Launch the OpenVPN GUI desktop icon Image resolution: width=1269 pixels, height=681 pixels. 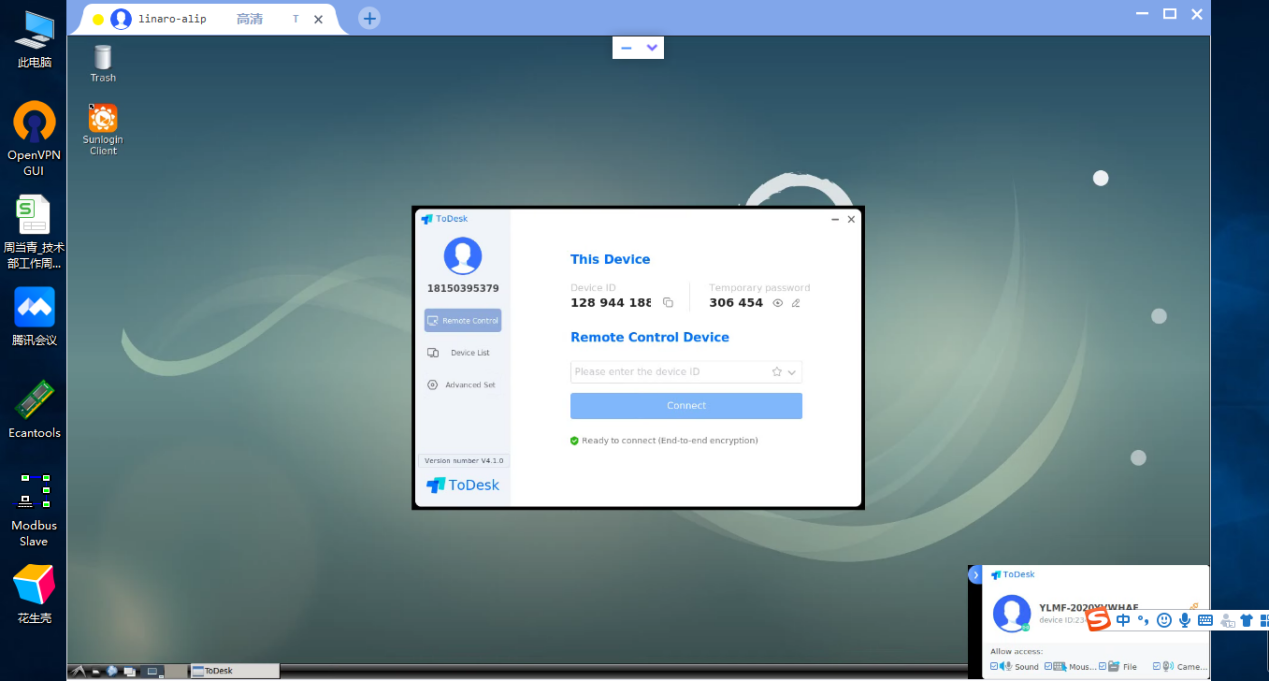(34, 139)
